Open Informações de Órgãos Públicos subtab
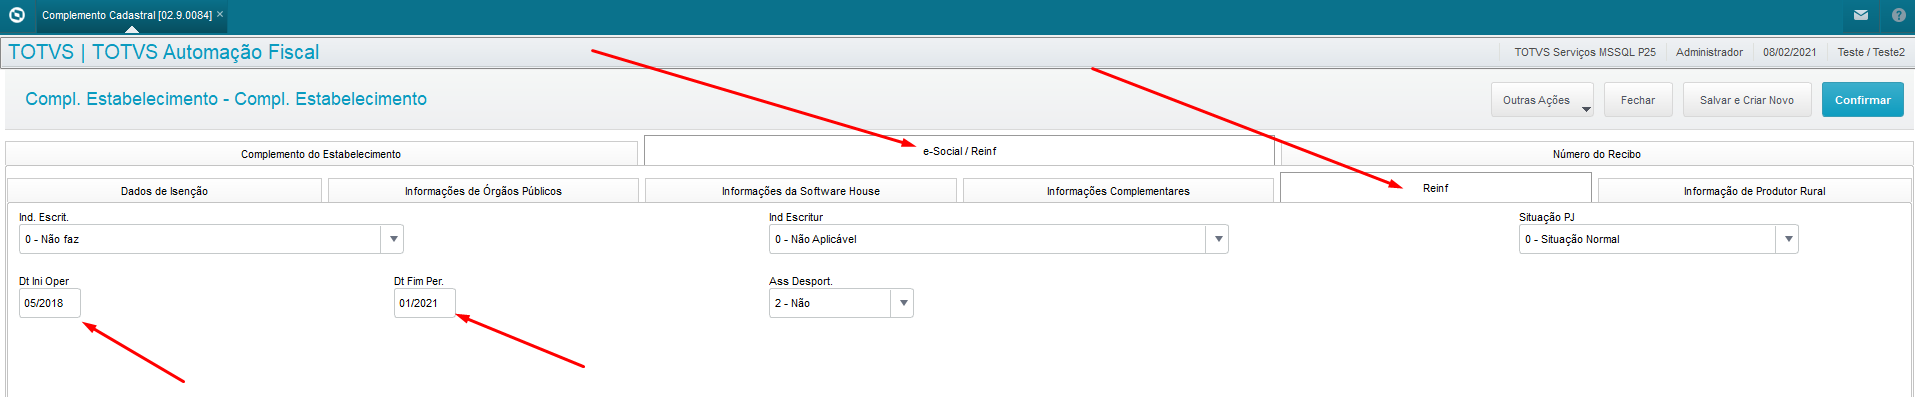 tap(483, 191)
